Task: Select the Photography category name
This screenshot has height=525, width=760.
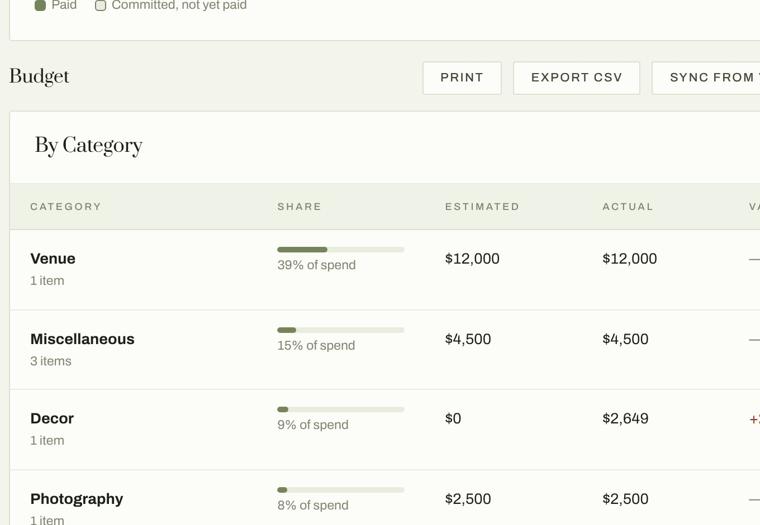Action: point(77,499)
